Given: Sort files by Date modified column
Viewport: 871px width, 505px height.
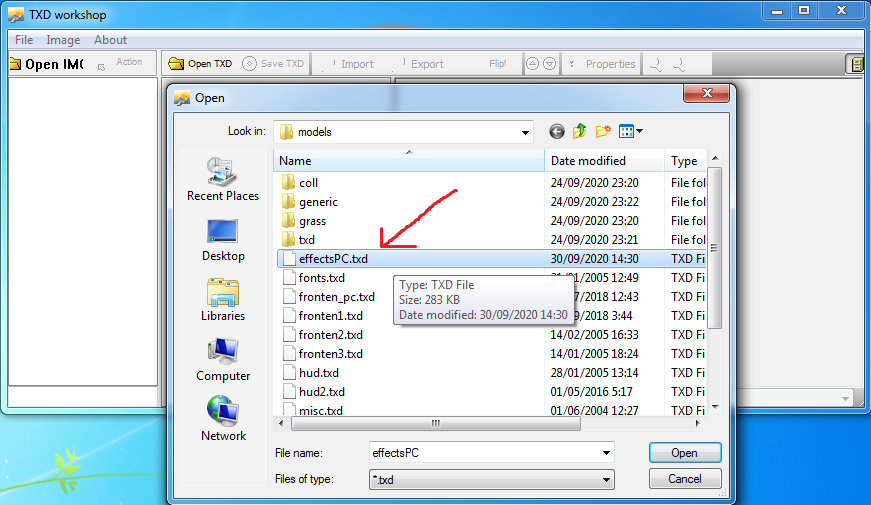Looking at the screenshot, I should pos(604,161).
